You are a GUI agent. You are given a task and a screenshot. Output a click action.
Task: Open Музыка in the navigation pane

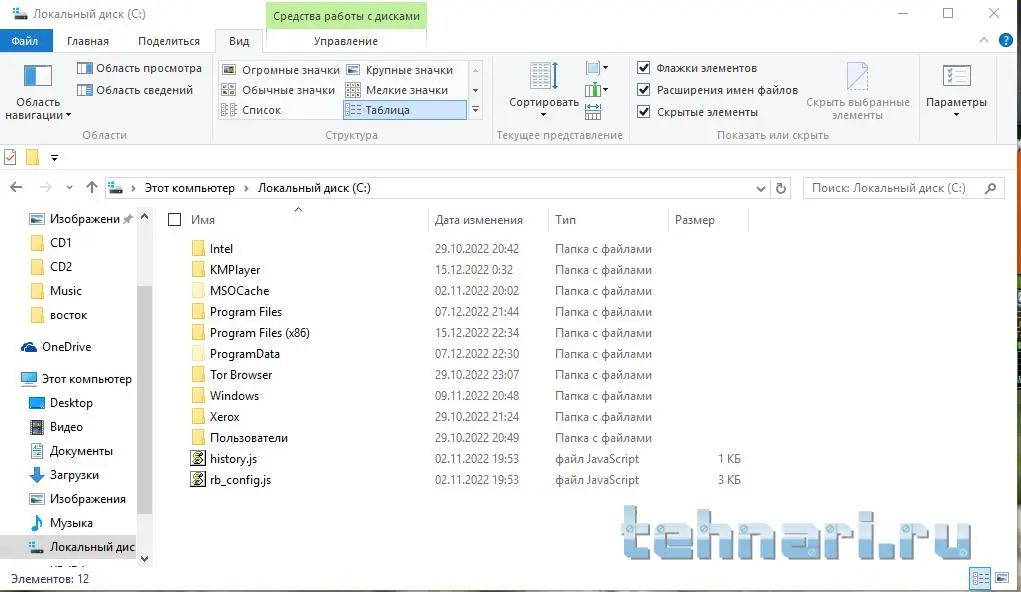click(x=71, y=523)
